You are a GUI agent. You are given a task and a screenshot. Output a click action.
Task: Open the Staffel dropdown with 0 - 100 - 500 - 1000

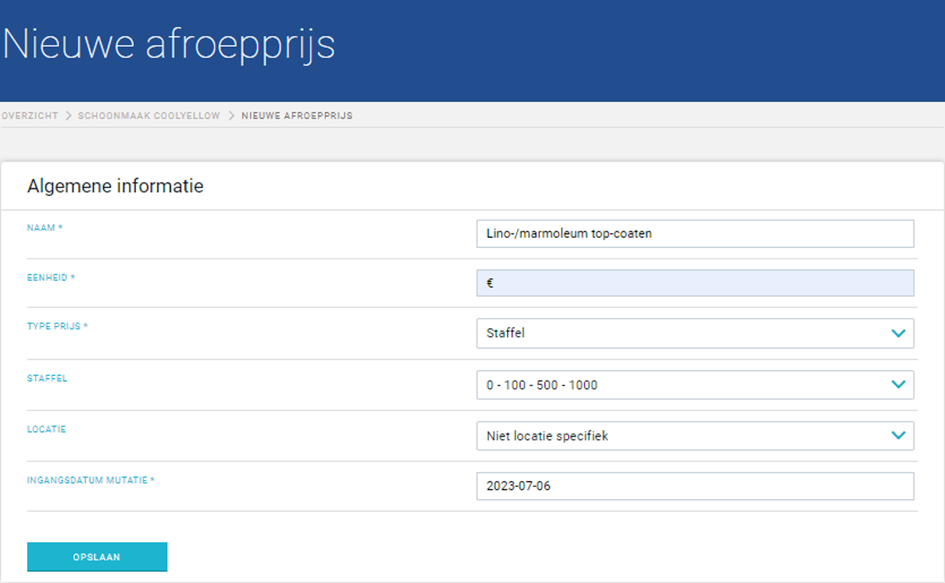[695, 385]
